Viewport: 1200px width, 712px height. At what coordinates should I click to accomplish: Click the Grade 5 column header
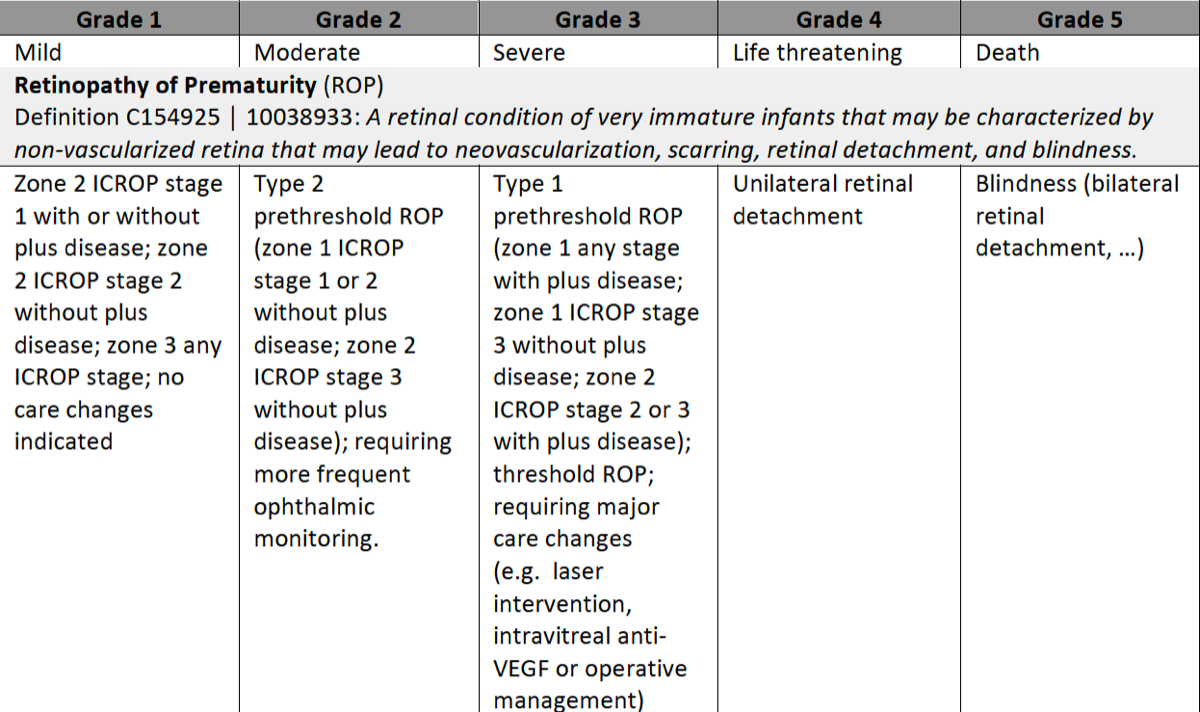click(x=1079, y=19)
